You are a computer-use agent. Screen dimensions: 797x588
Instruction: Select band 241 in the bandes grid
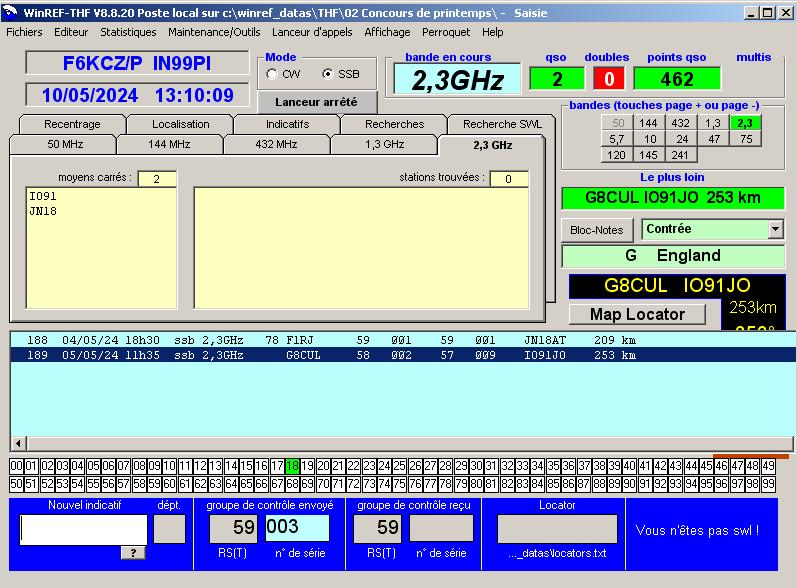[680, 155]
